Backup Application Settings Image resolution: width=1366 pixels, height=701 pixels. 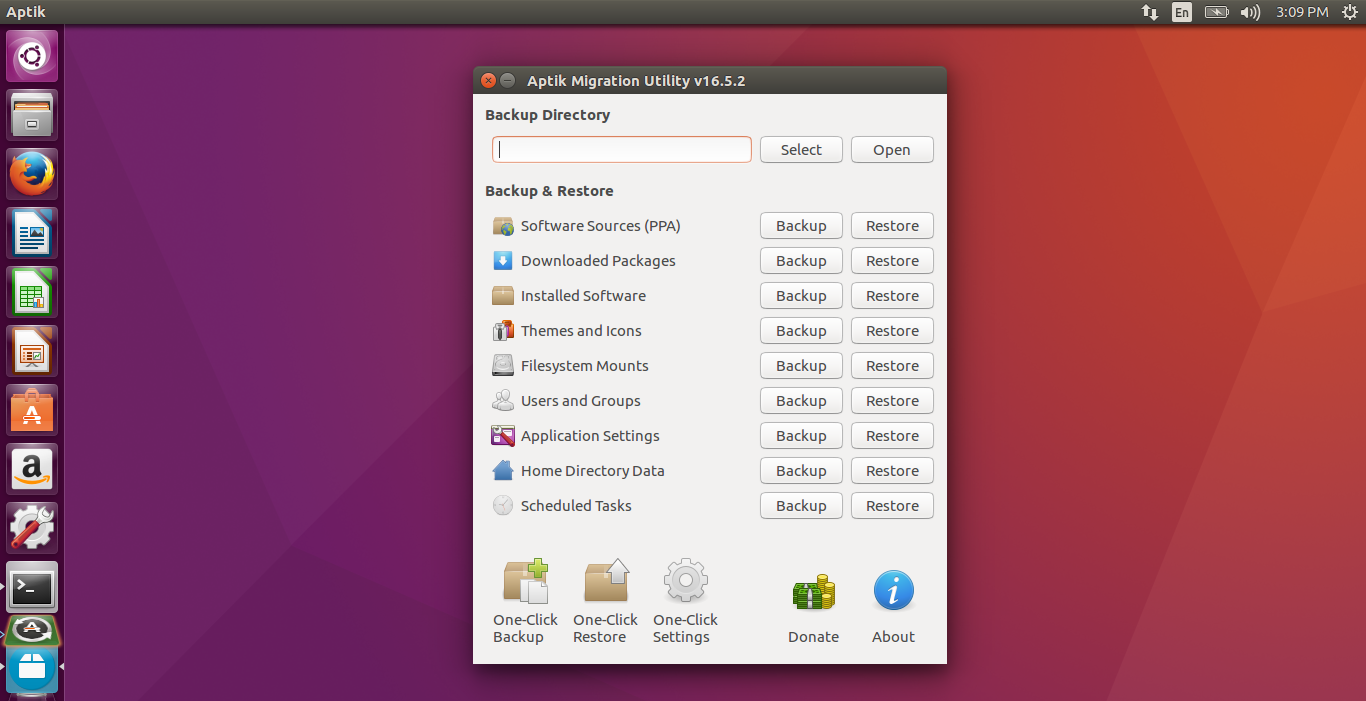801,436
